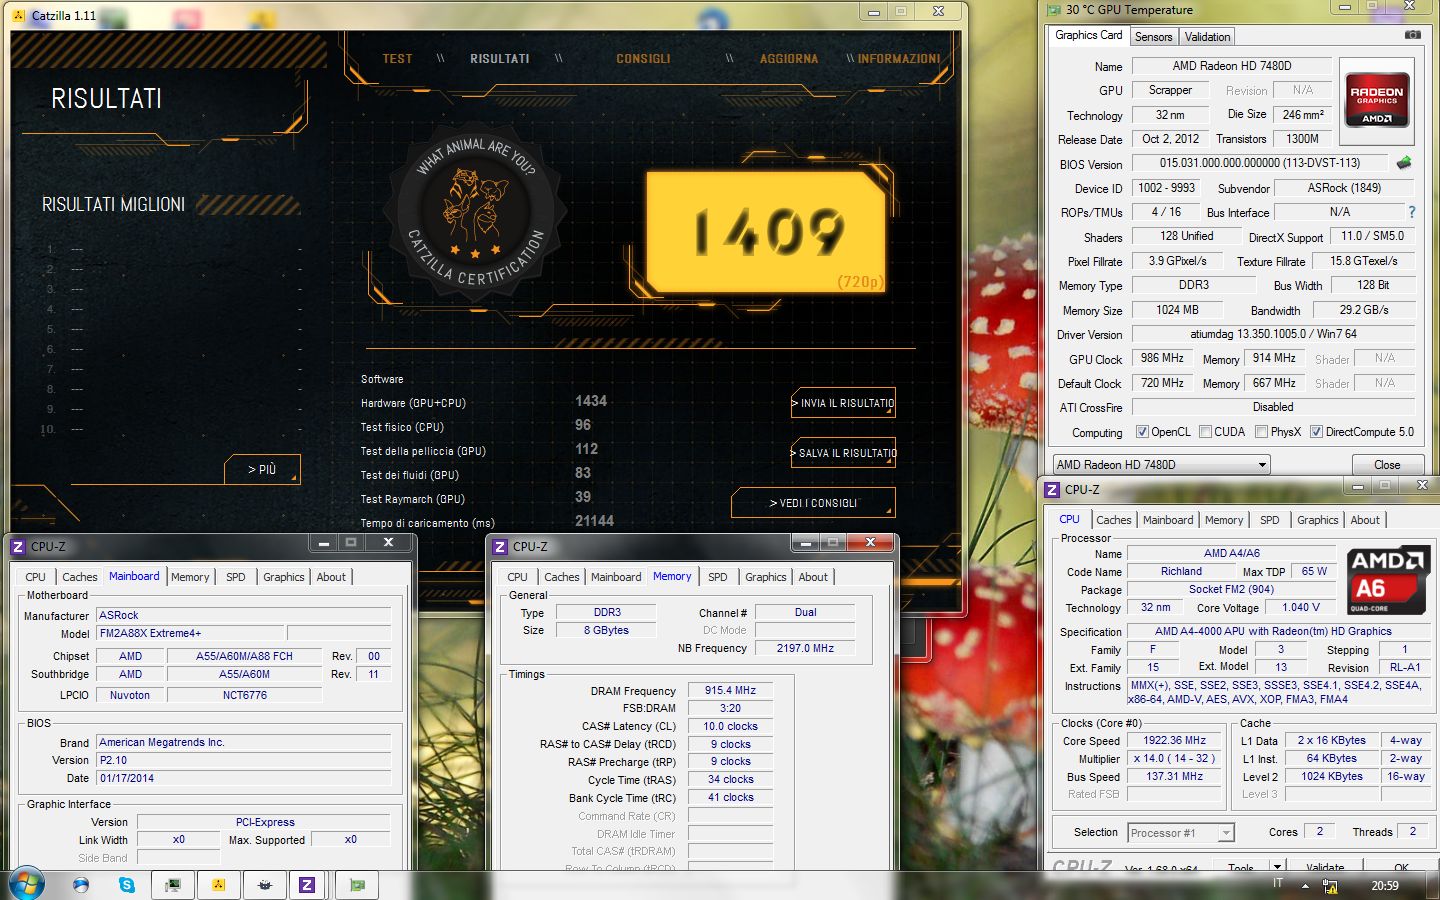Select the Graphics Card tab in GPU-Z
1440x900 pixels.
pos(1089,35)
